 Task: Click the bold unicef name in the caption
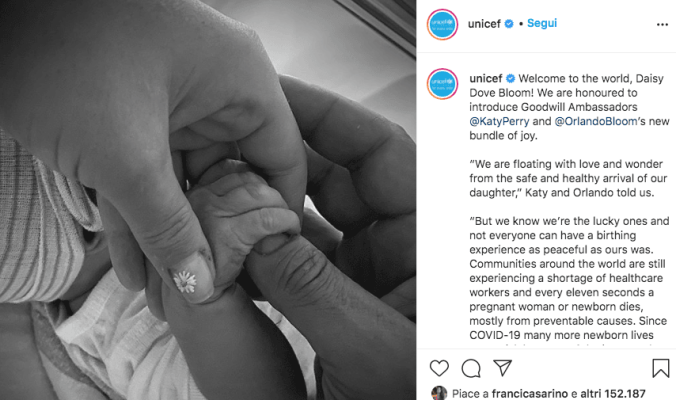tap(486, 78)
